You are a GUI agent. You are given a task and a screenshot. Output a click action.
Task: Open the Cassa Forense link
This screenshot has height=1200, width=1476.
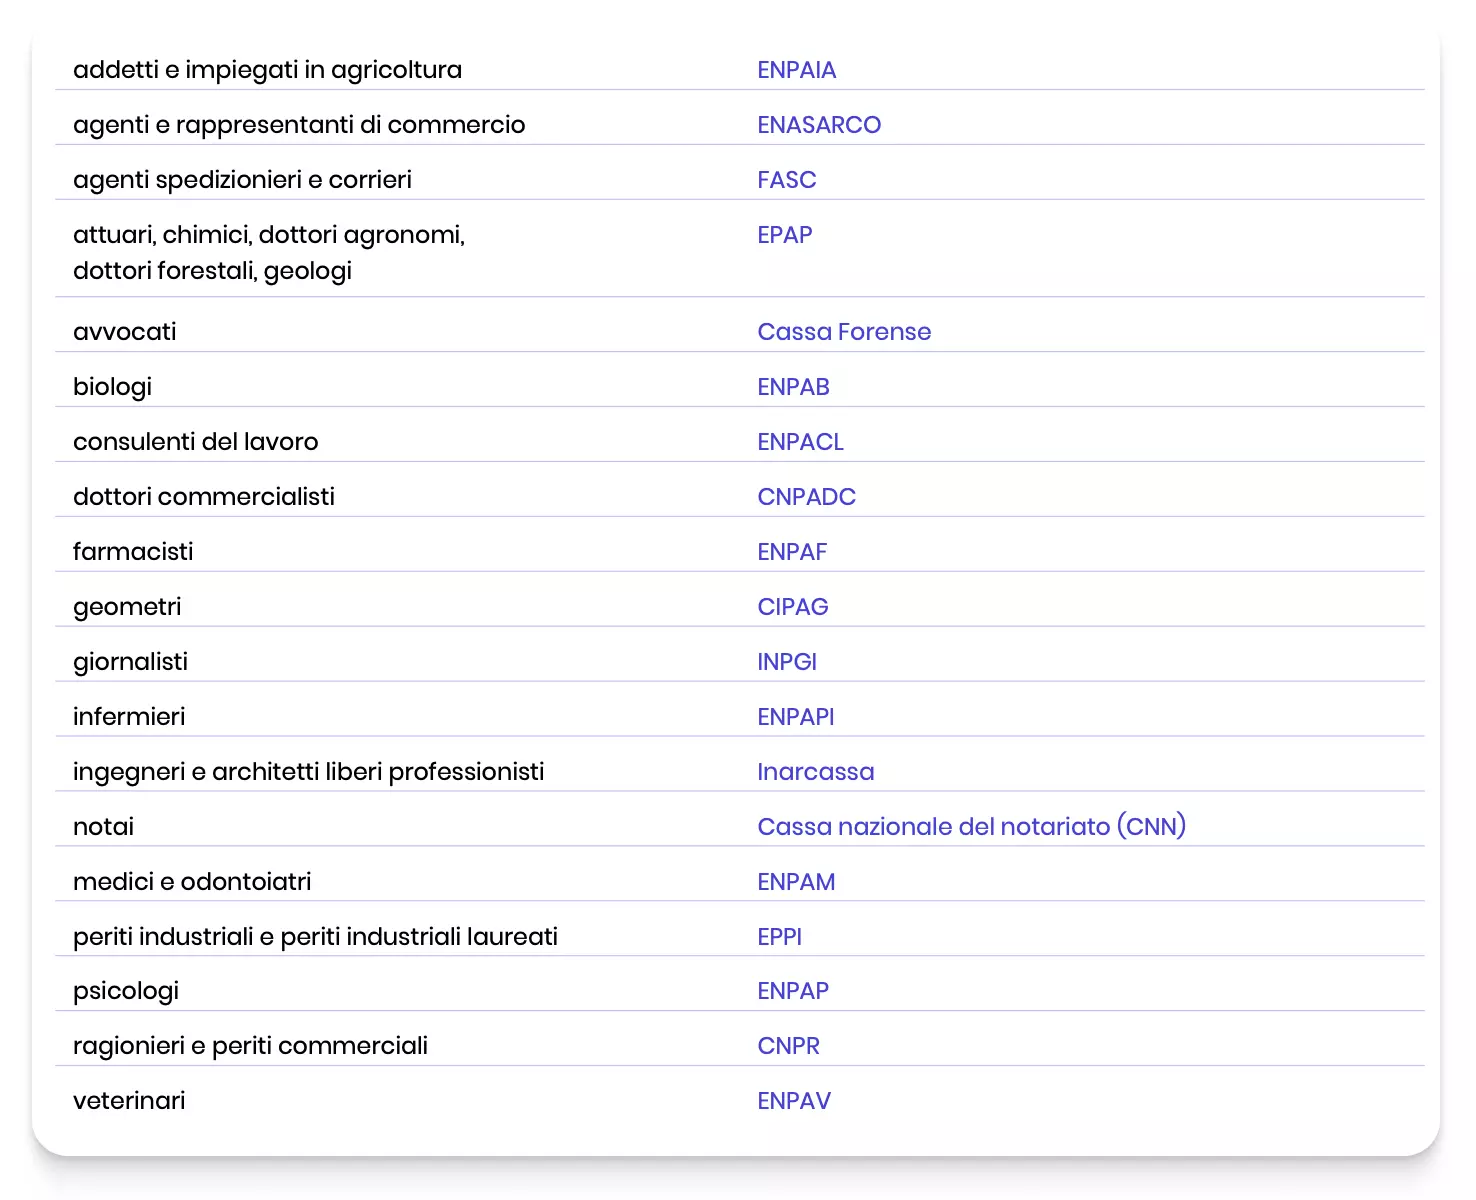[844, 332]
